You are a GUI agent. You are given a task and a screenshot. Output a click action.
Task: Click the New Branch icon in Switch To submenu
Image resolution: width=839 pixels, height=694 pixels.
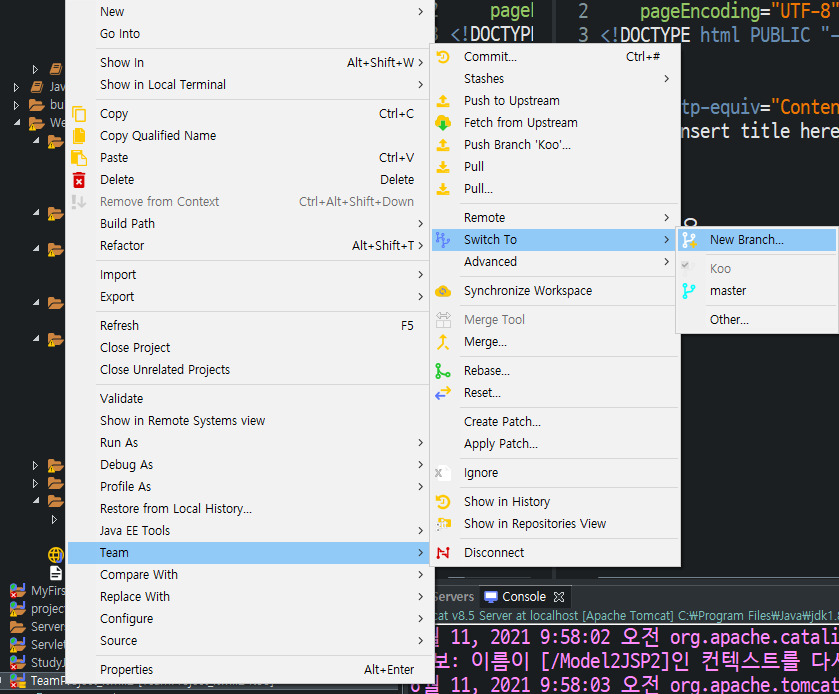tap(688, 238)
